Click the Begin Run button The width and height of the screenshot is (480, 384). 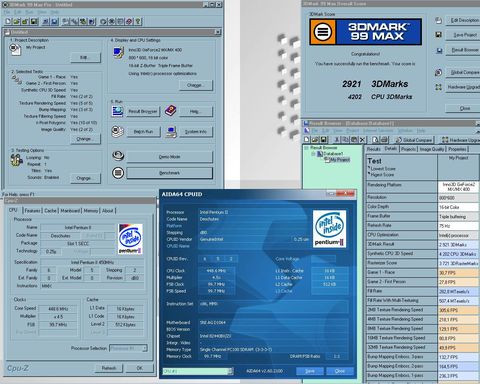143,132
